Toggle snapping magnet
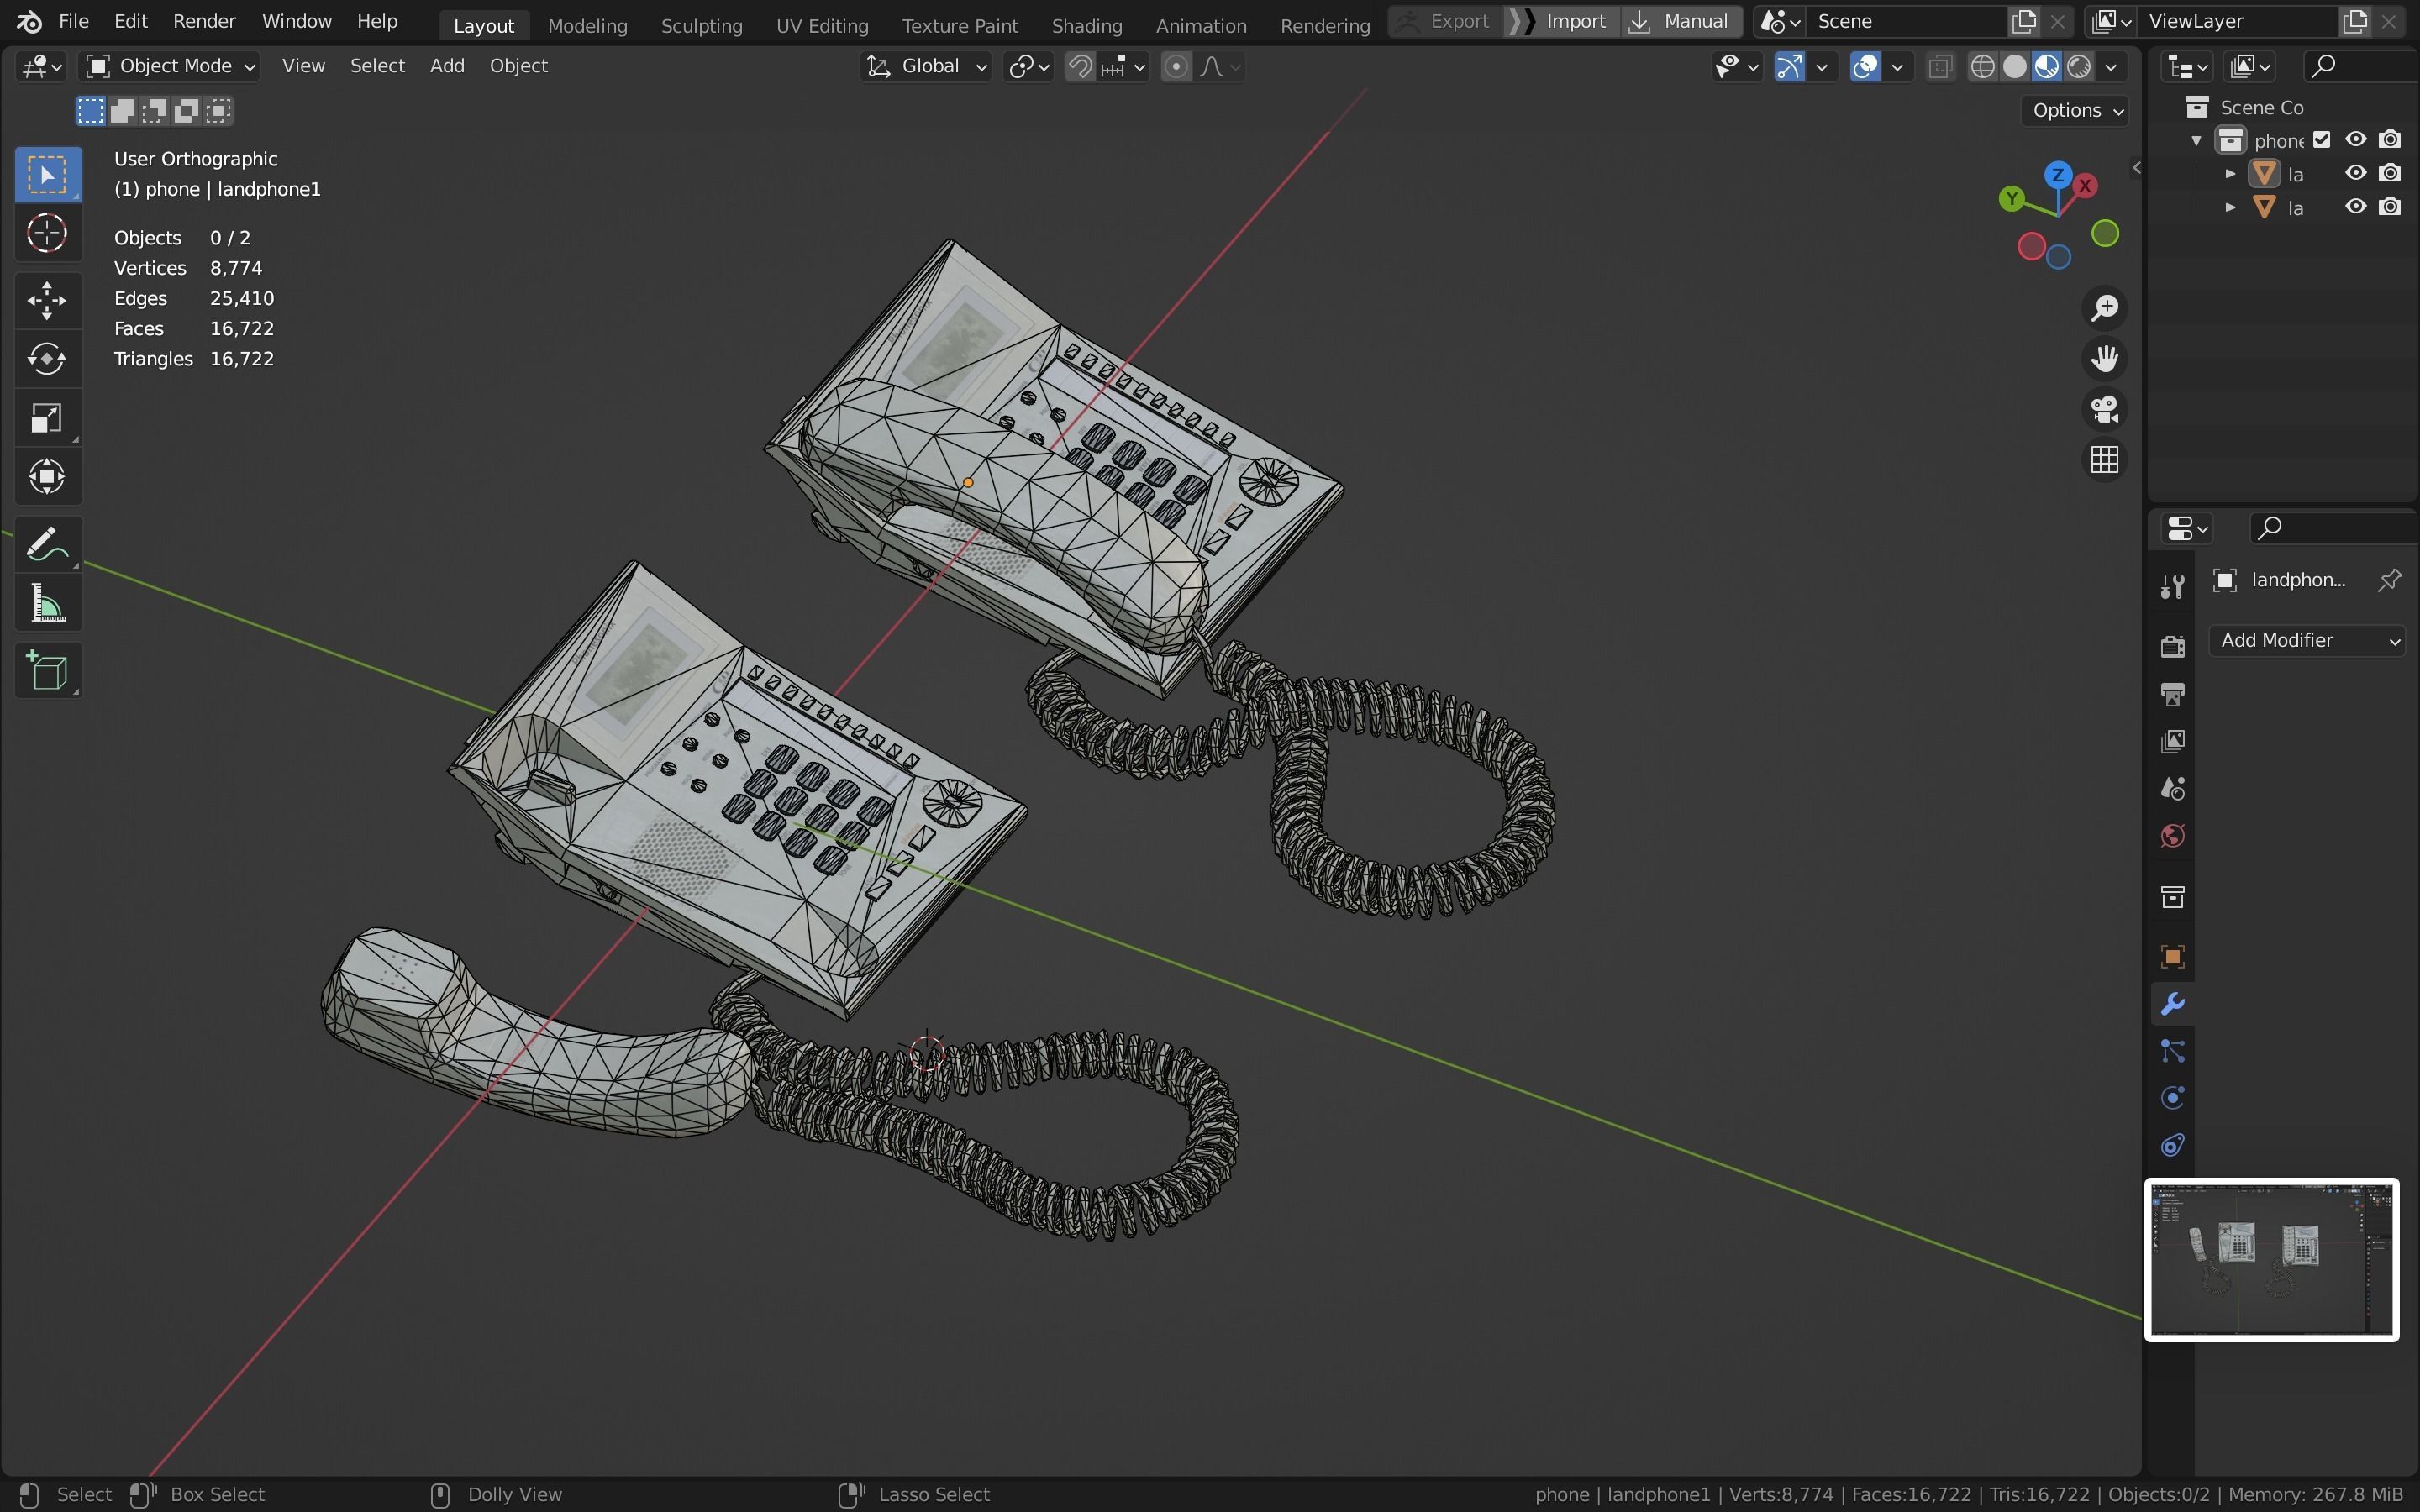Image resolution: width=2420 pixels, height=1512 pixels. (1080, 67)
